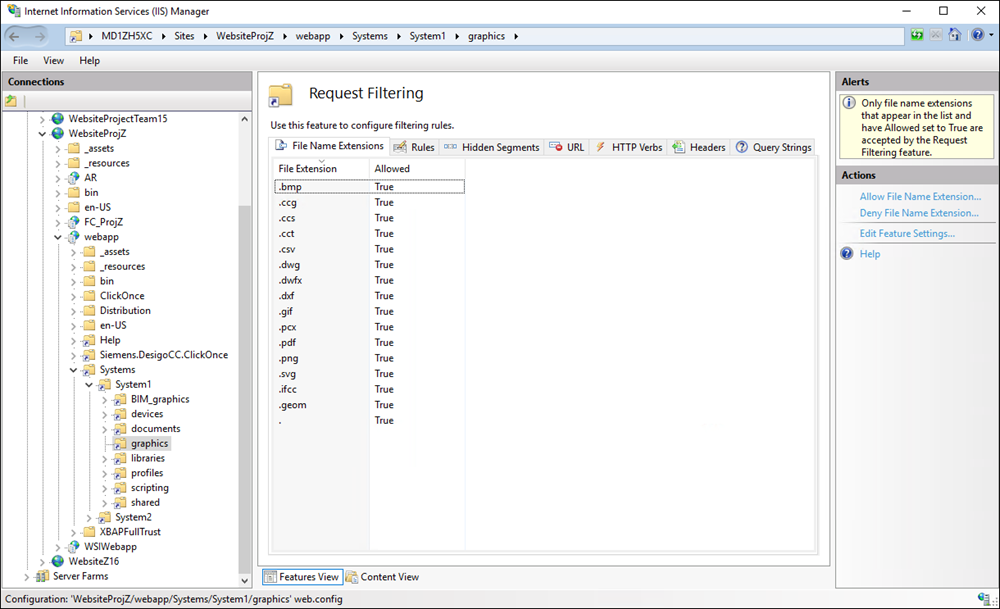Click the create connection icon in Connections panel
This screenshot has width=1000, height=609.
click(11, 101)
